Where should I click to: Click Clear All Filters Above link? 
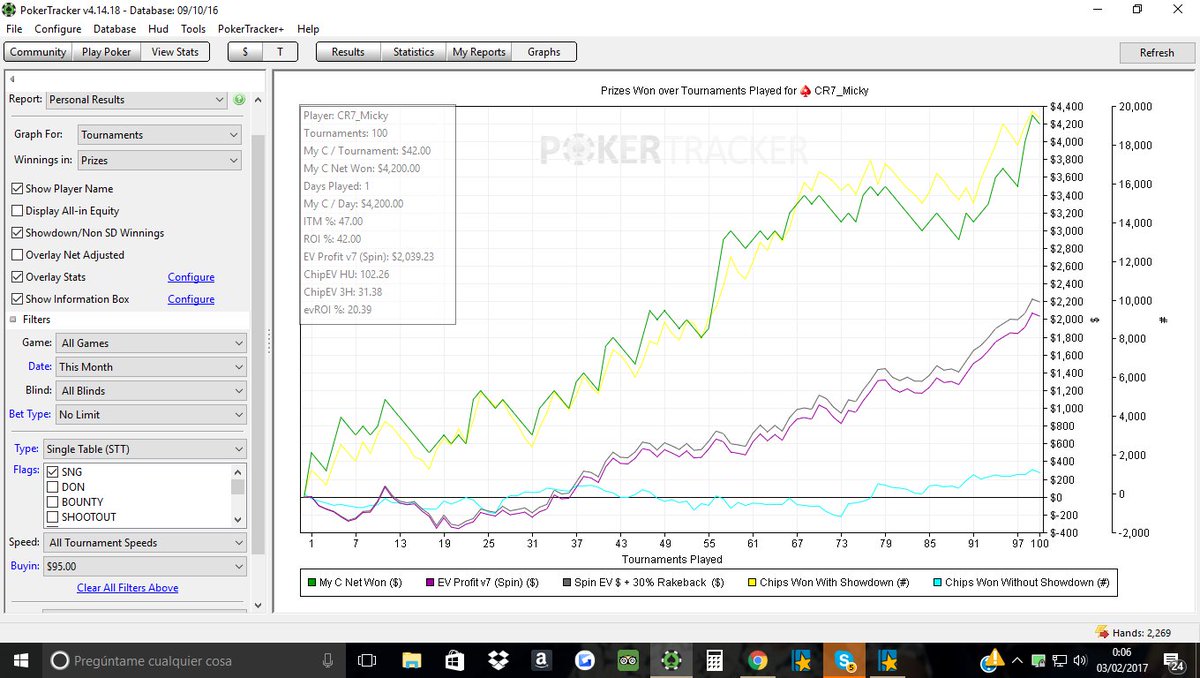tap(128, 588)
